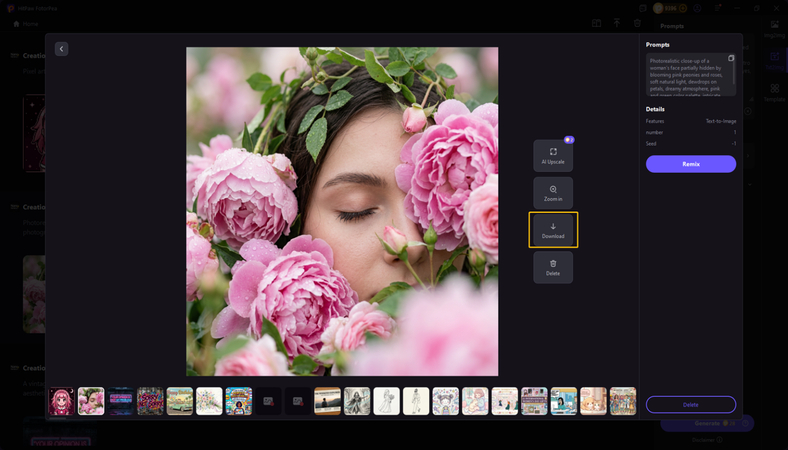
Task: Select the first anime girl thumbnail
Action: point(62,401)
